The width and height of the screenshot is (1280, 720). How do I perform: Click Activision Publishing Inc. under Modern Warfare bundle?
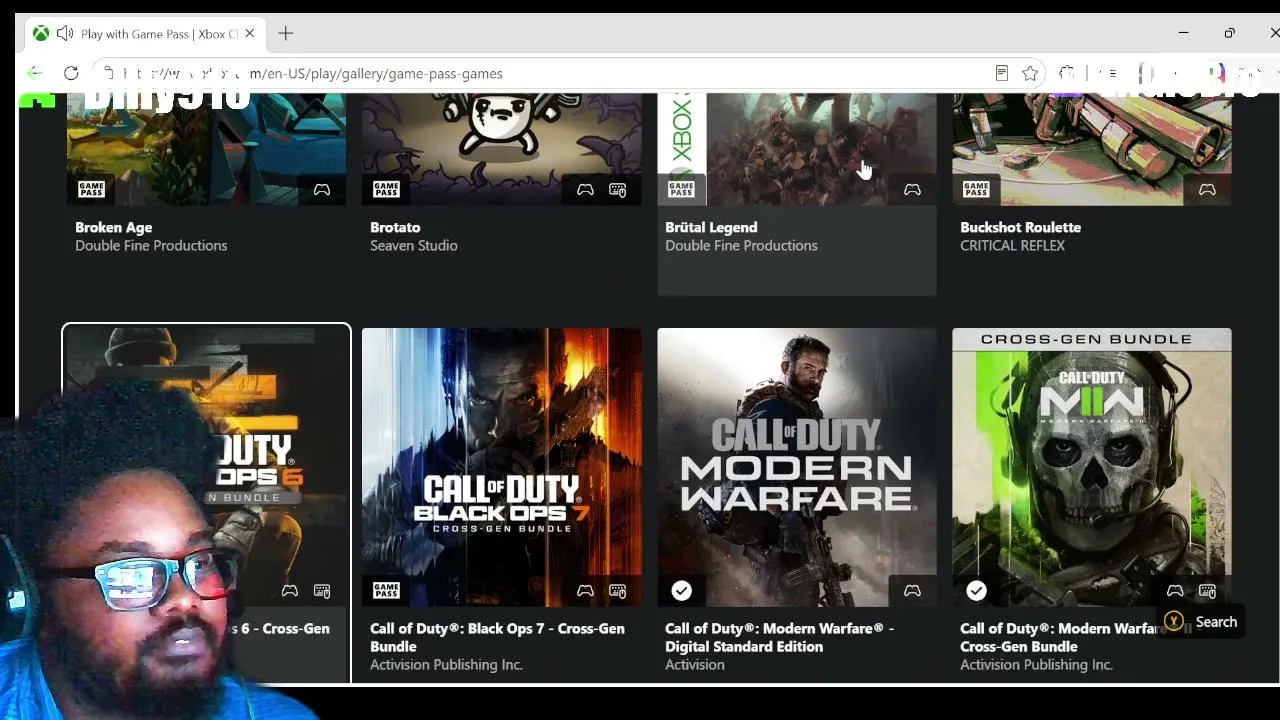tap(1036, 664)
